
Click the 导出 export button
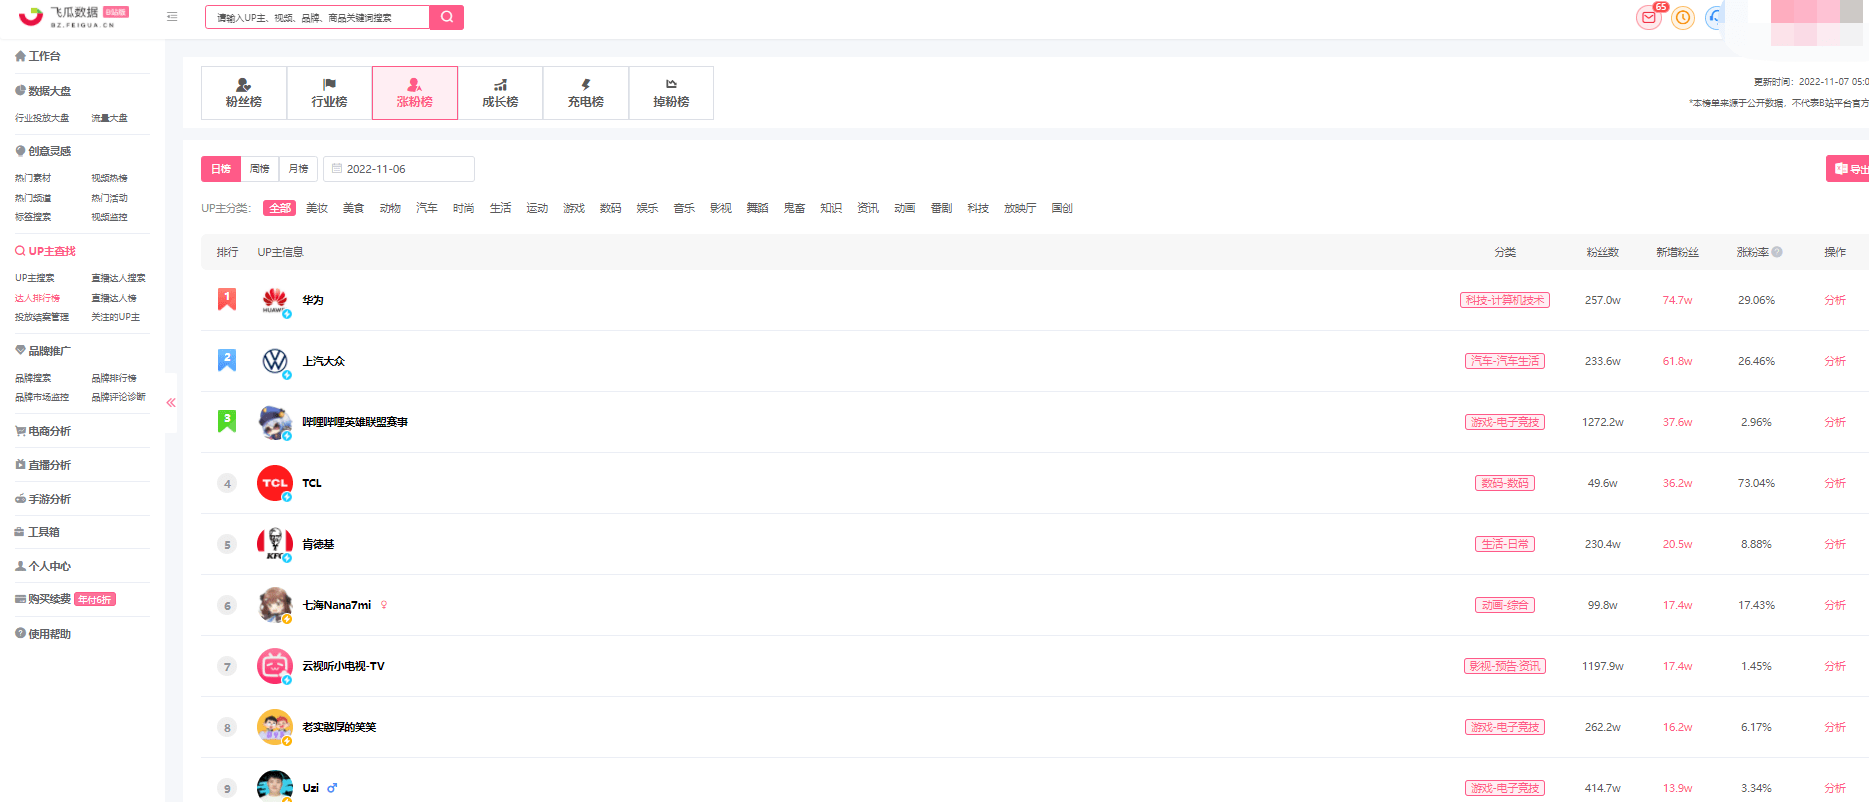point(1848,169)
